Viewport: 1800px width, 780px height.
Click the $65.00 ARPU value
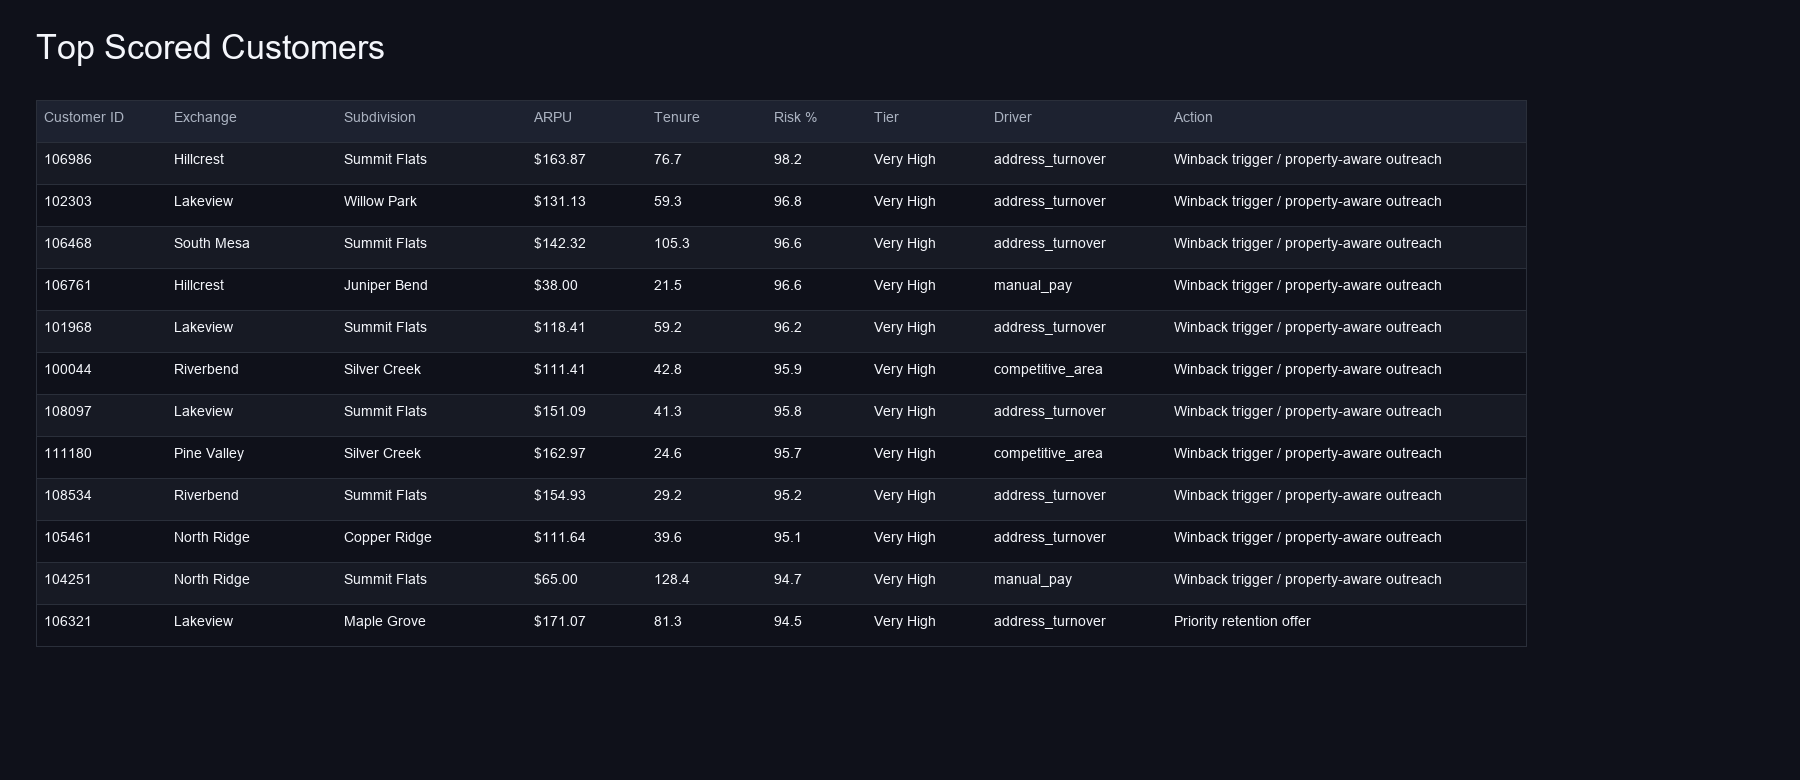[x=556, y=579]
